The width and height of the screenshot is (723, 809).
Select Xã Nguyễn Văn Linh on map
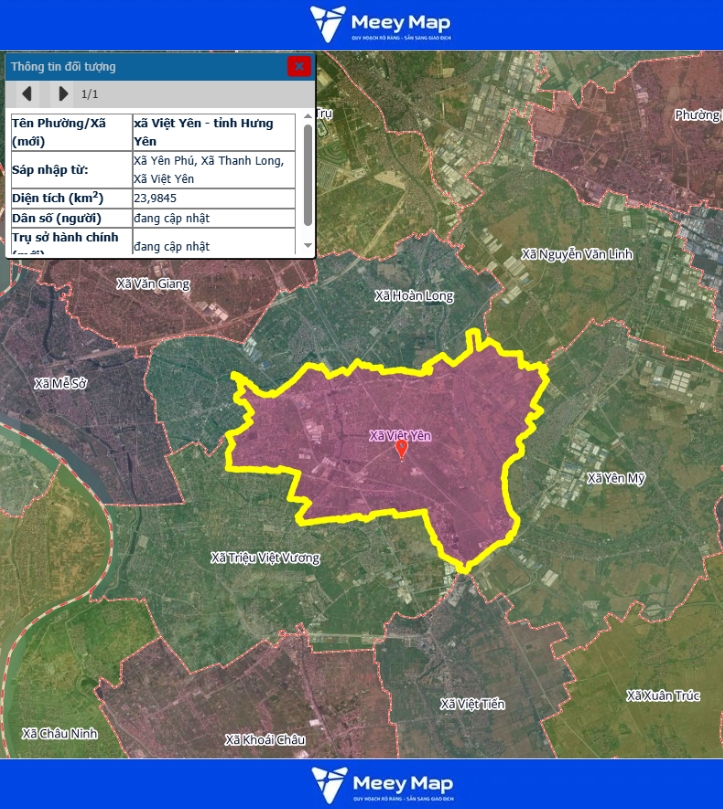(577, 255)
